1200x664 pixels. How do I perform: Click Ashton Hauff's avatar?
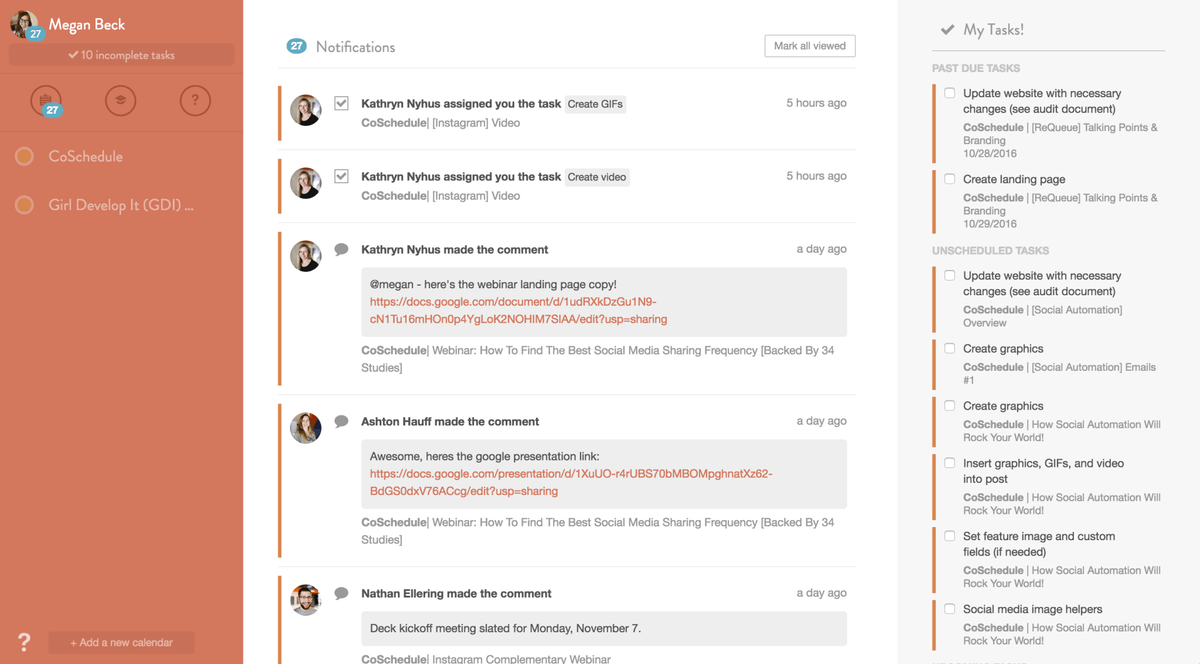coord(306,428)
